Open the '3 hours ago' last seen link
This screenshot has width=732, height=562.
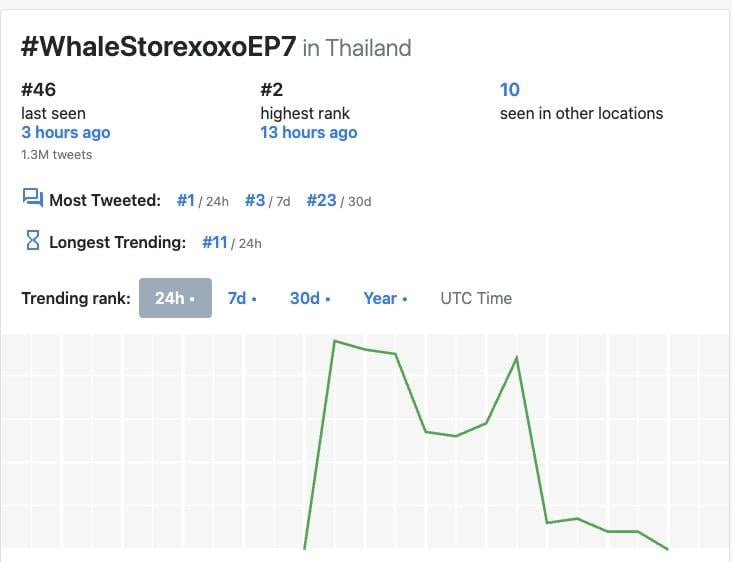click(66, 133)
